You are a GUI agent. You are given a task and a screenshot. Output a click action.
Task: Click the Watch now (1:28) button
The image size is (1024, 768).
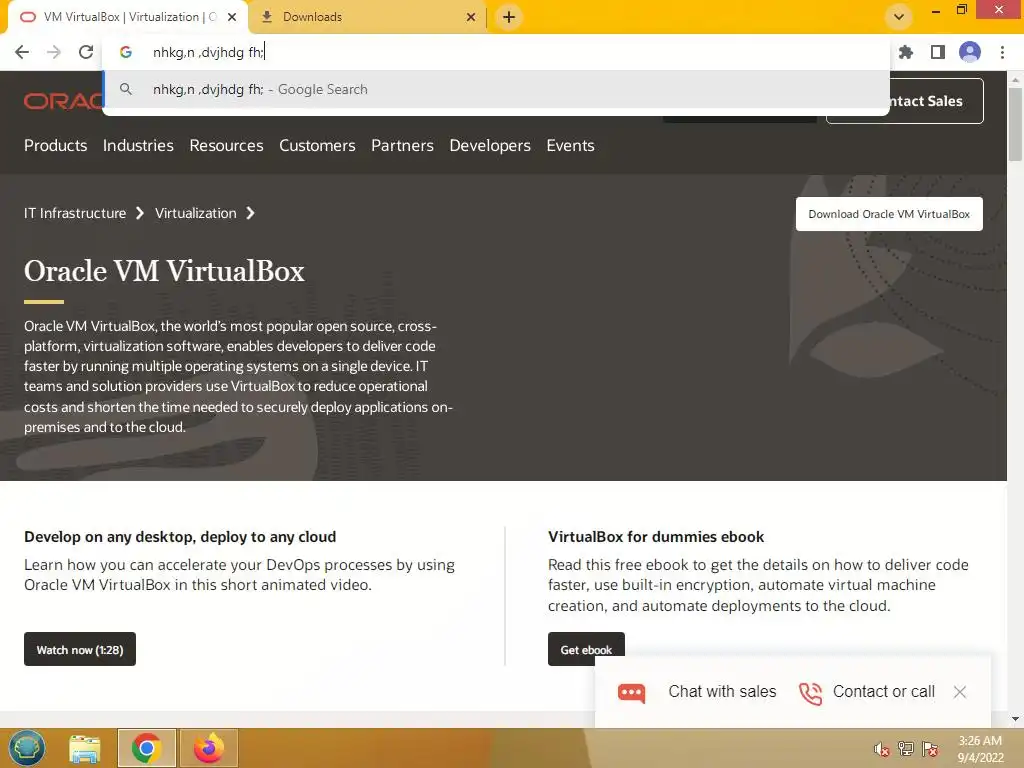(x=80, y=649)
